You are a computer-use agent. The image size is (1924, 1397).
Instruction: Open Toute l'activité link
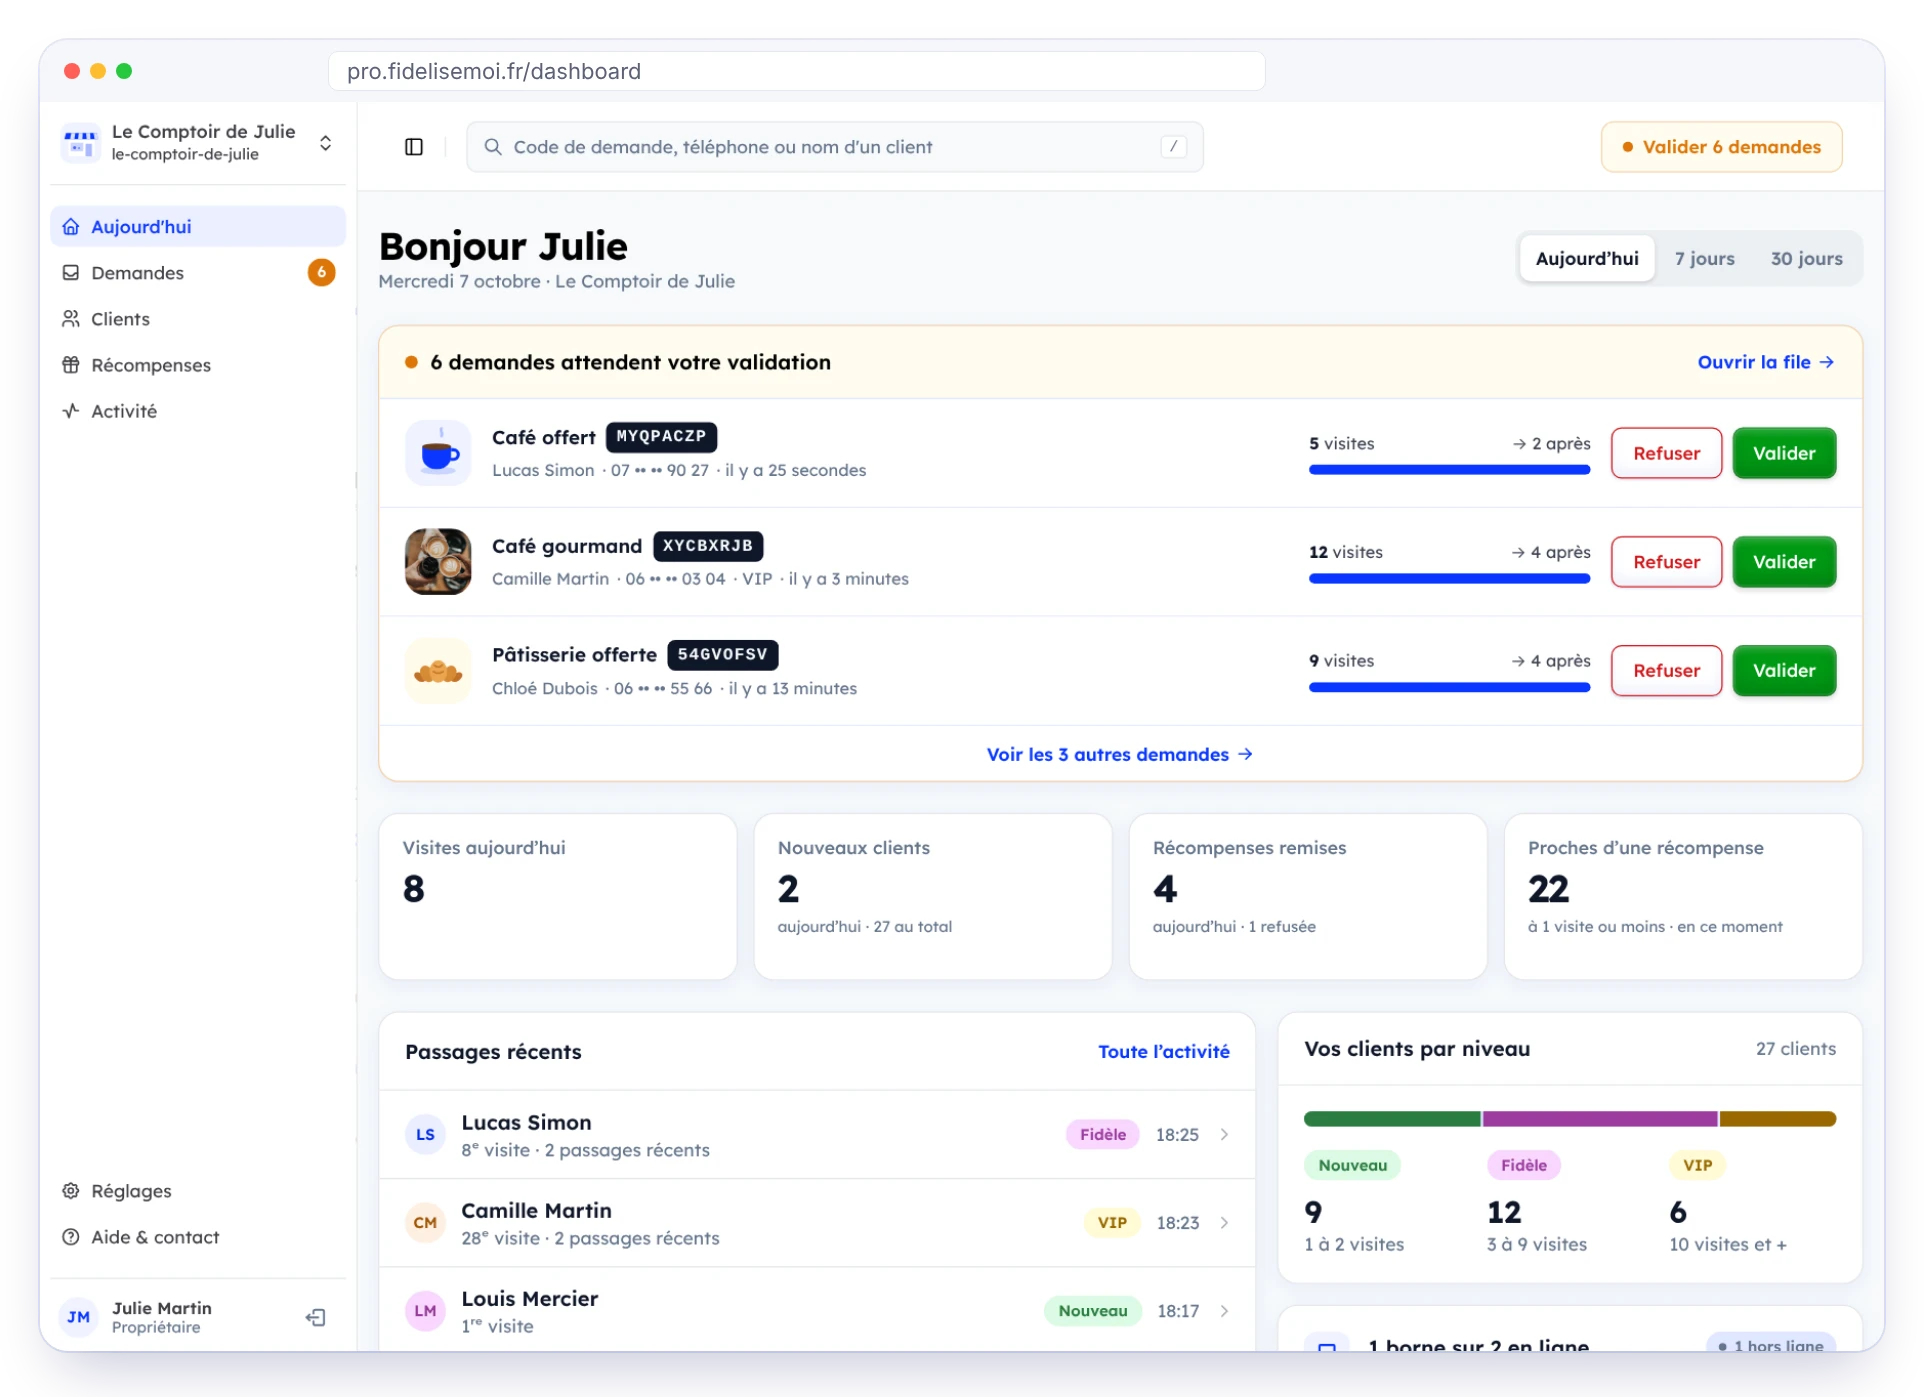pos(1164,1052)
